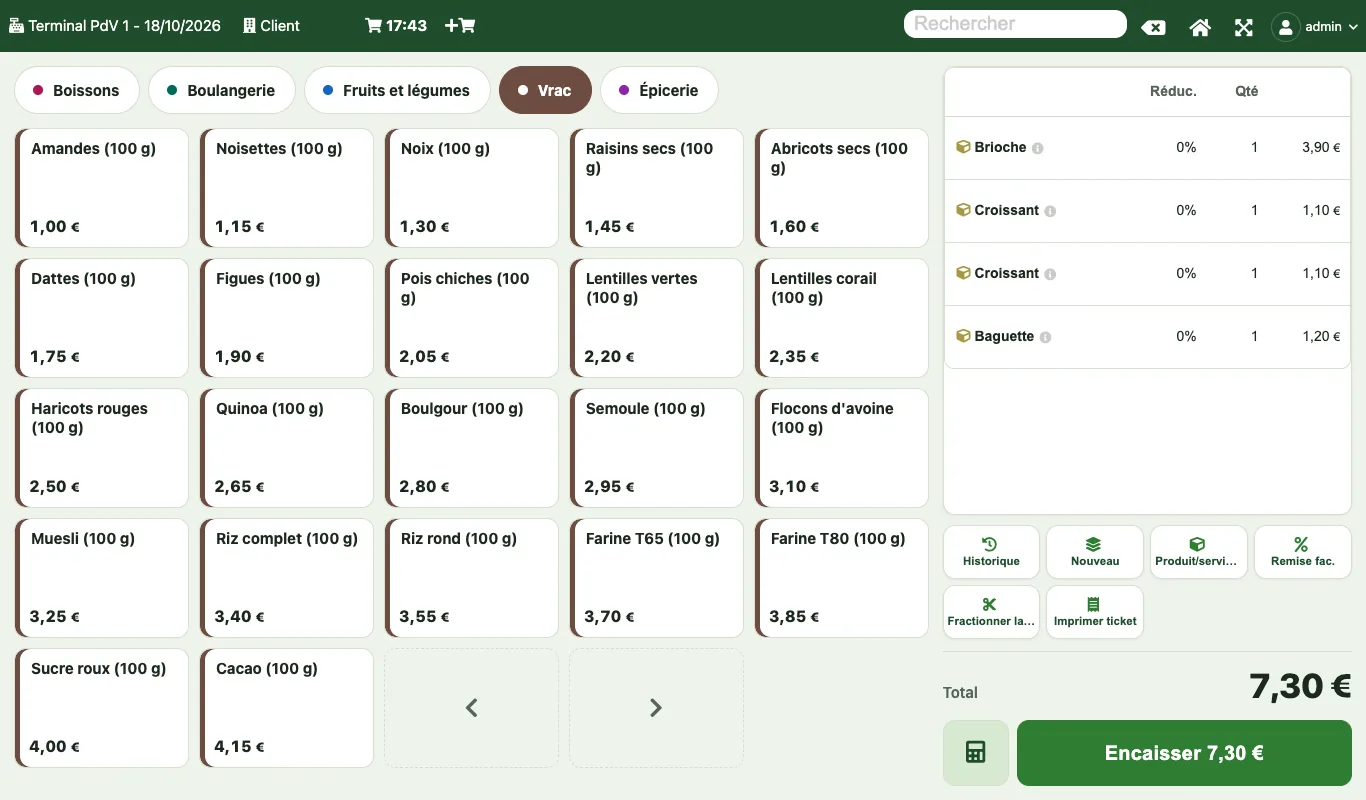The width and height of the screenshot is (1366, 800).
Task: Open the calculator keypad button
Action: tap(976, 753)
